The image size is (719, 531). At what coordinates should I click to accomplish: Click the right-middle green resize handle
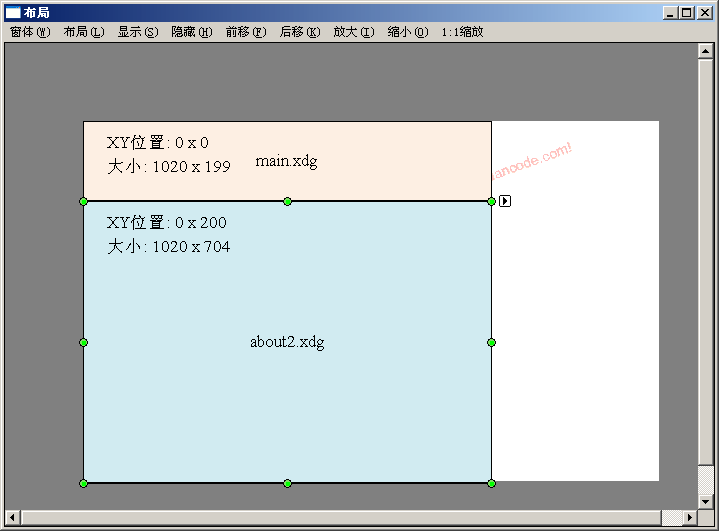[491, 342]
